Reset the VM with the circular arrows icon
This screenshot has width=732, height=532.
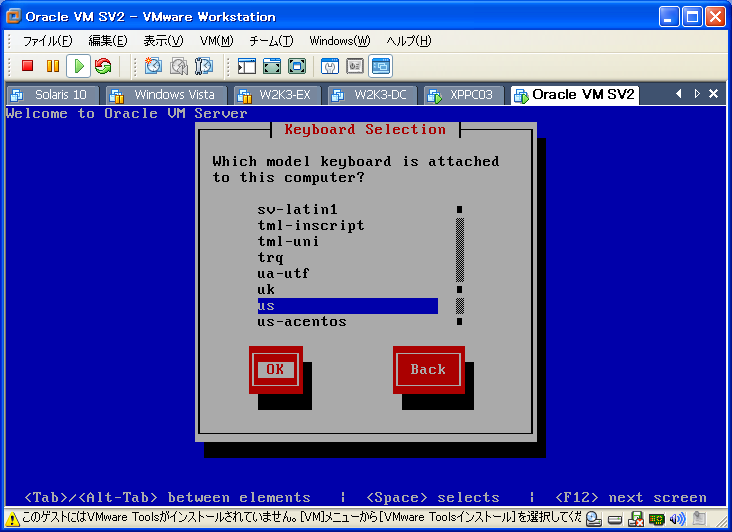(103, 66)
